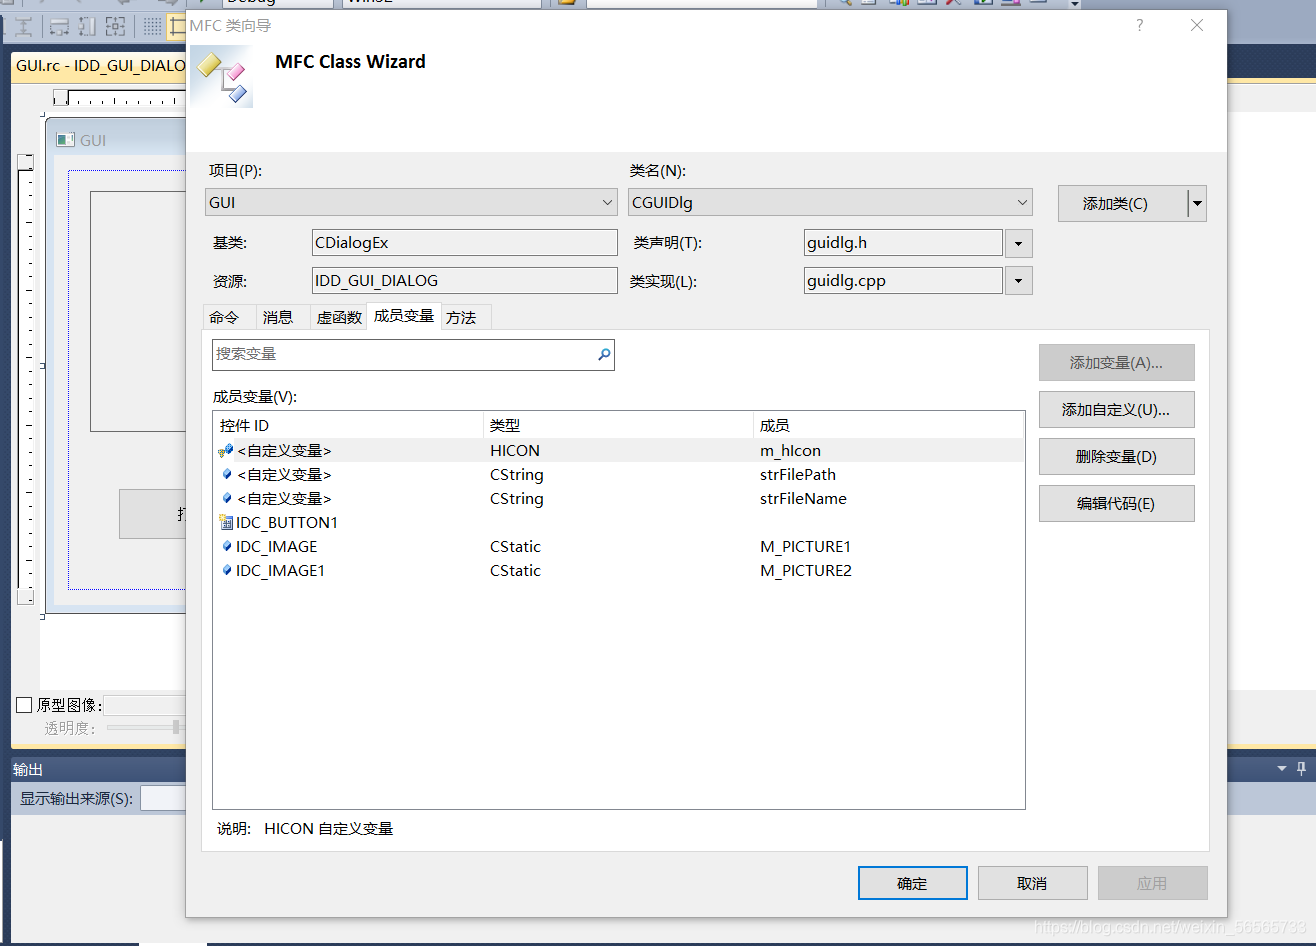Click the 添加类(C) button
1316x946 pixels.
click(x=1123, y=204)
